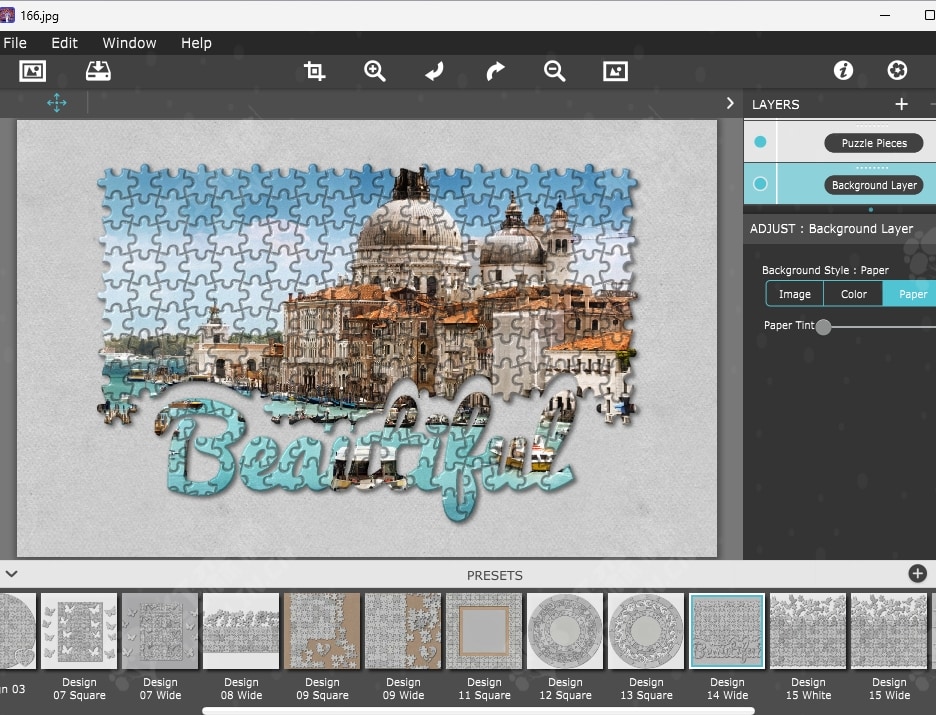Open the File menu
Screen dimensions: 936x715
(15, 43)
